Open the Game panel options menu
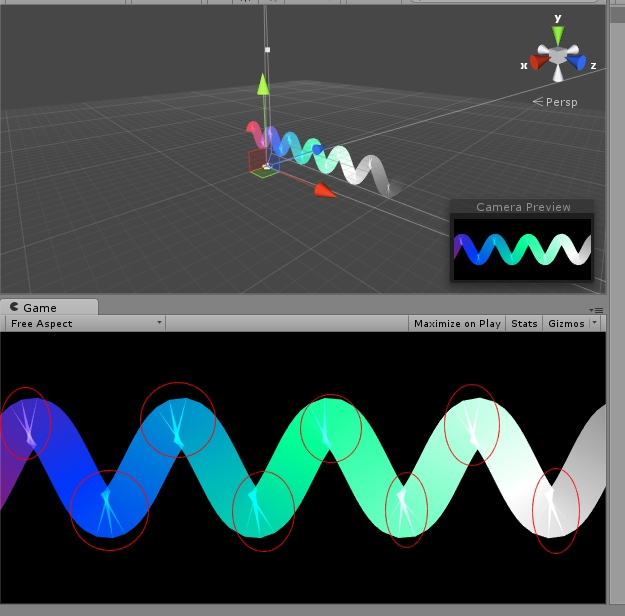This screenshot has width=625, height=616. [598, 310]
